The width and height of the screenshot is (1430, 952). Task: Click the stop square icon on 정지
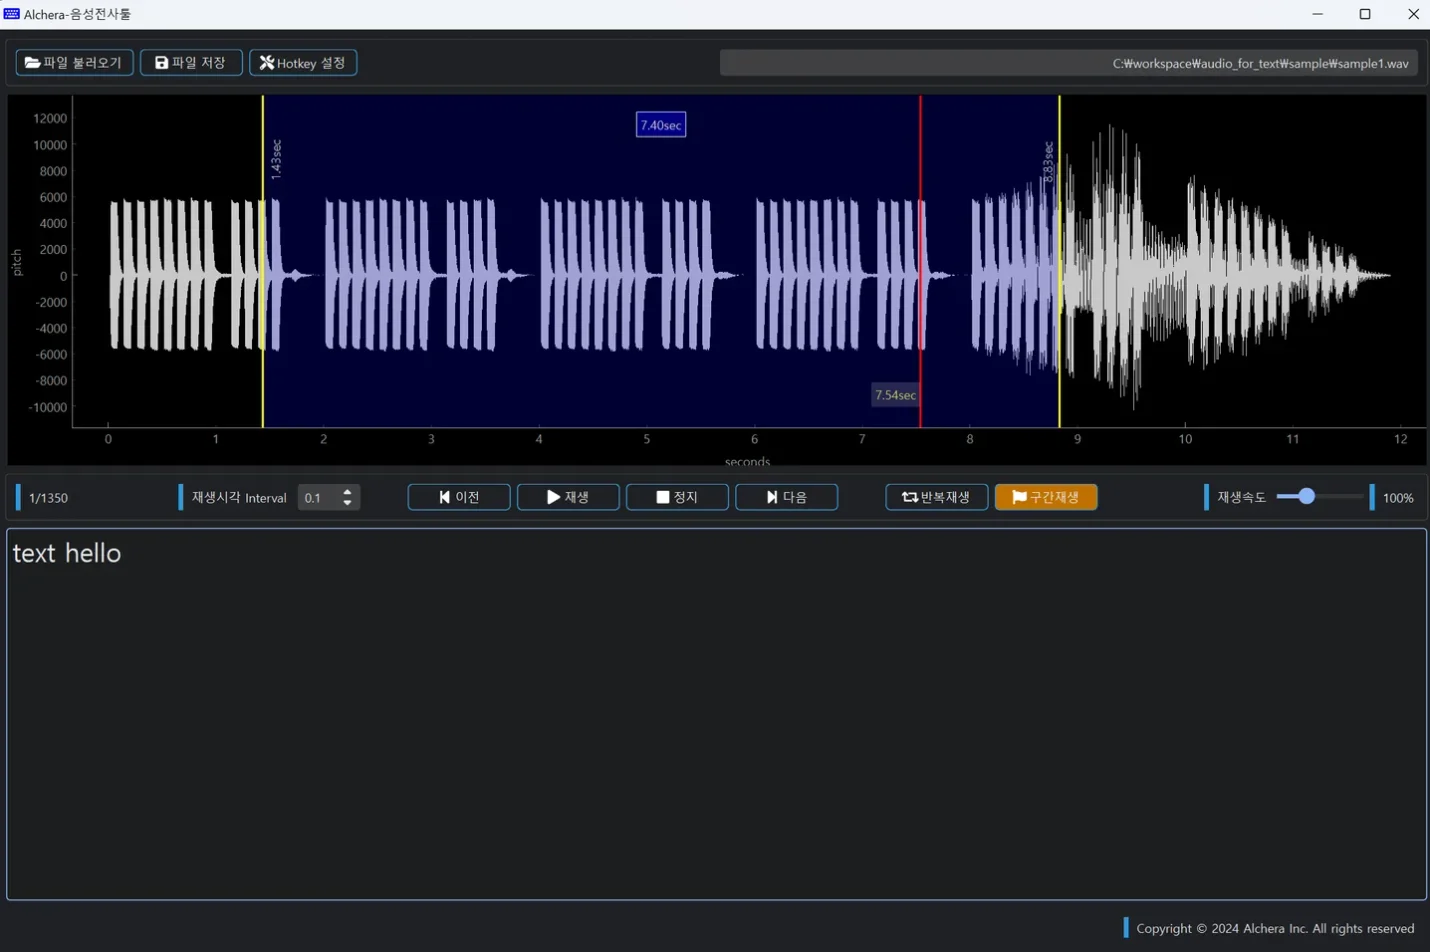pos(662,497)
